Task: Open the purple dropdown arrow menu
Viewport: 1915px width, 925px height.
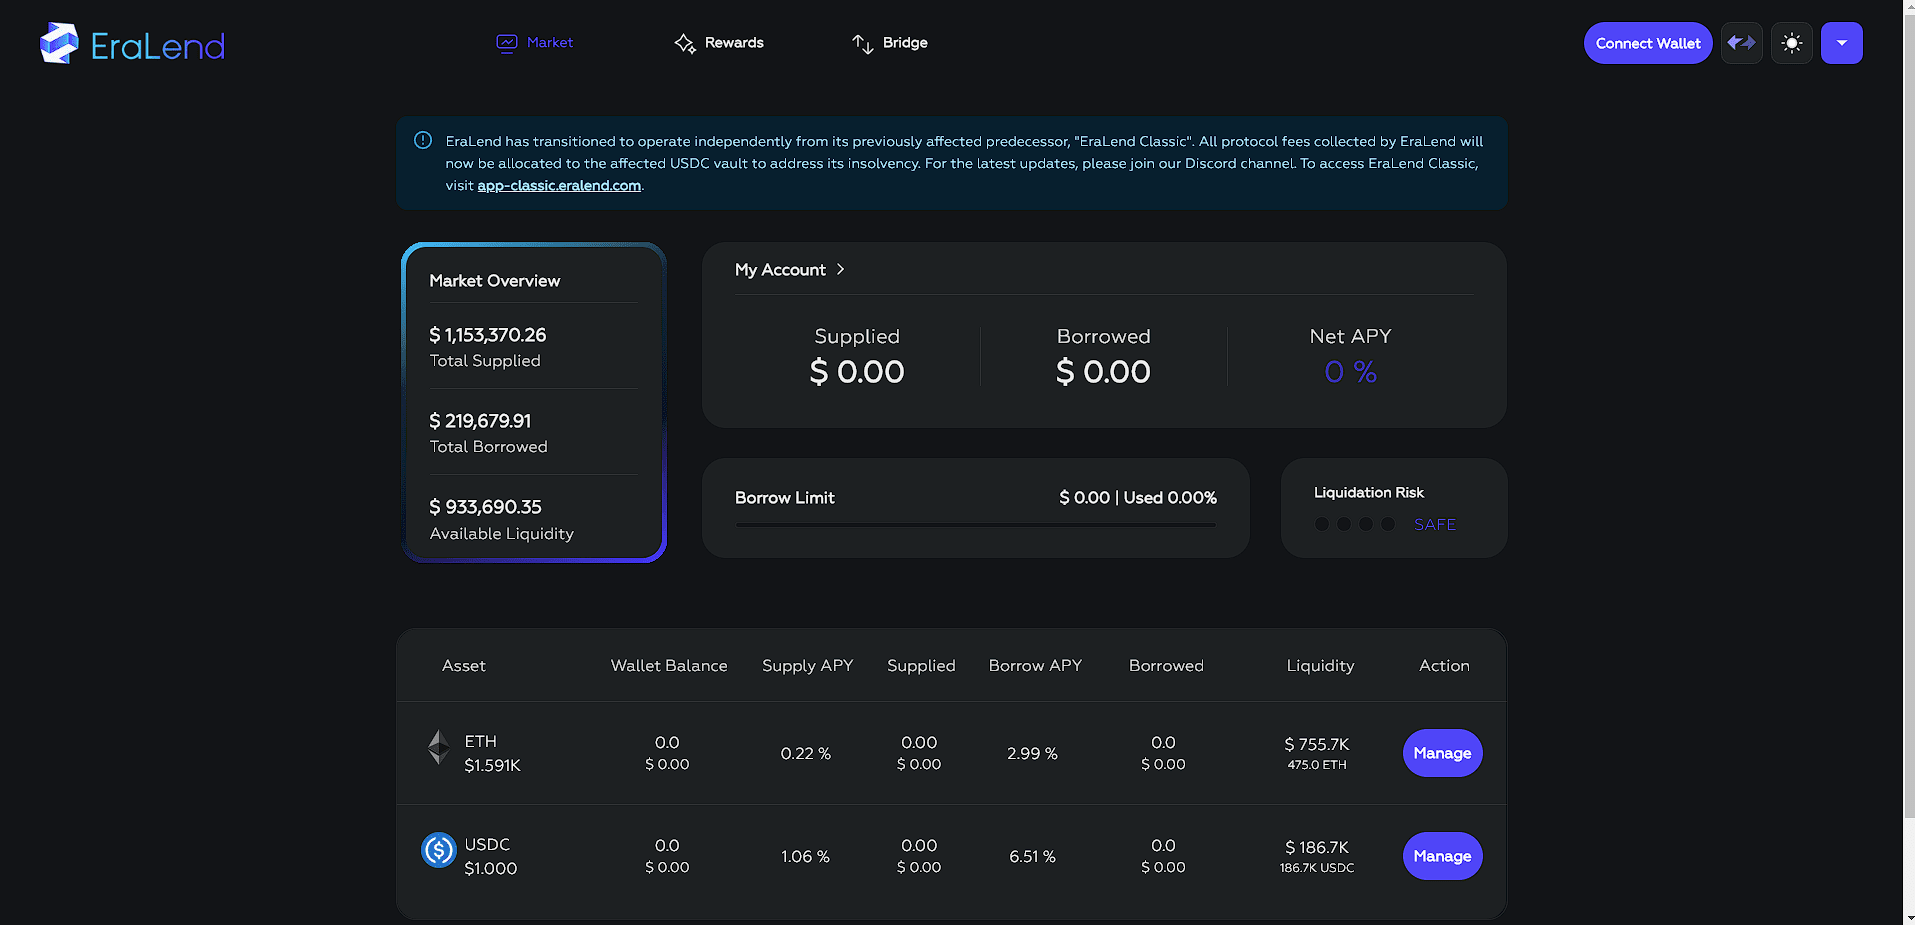Action: (x=1841, y=43)
